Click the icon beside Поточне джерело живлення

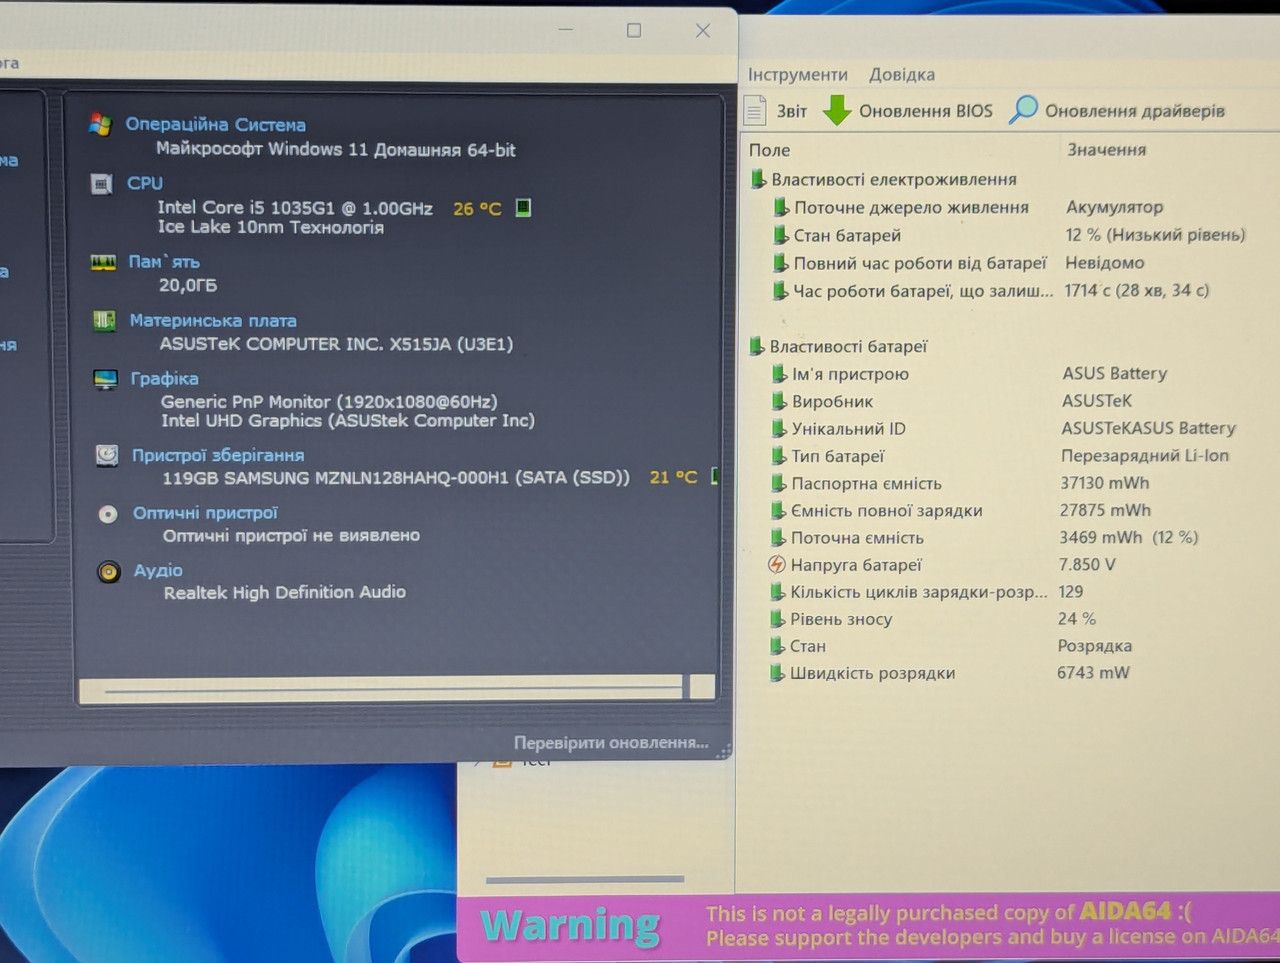[781, 208]
